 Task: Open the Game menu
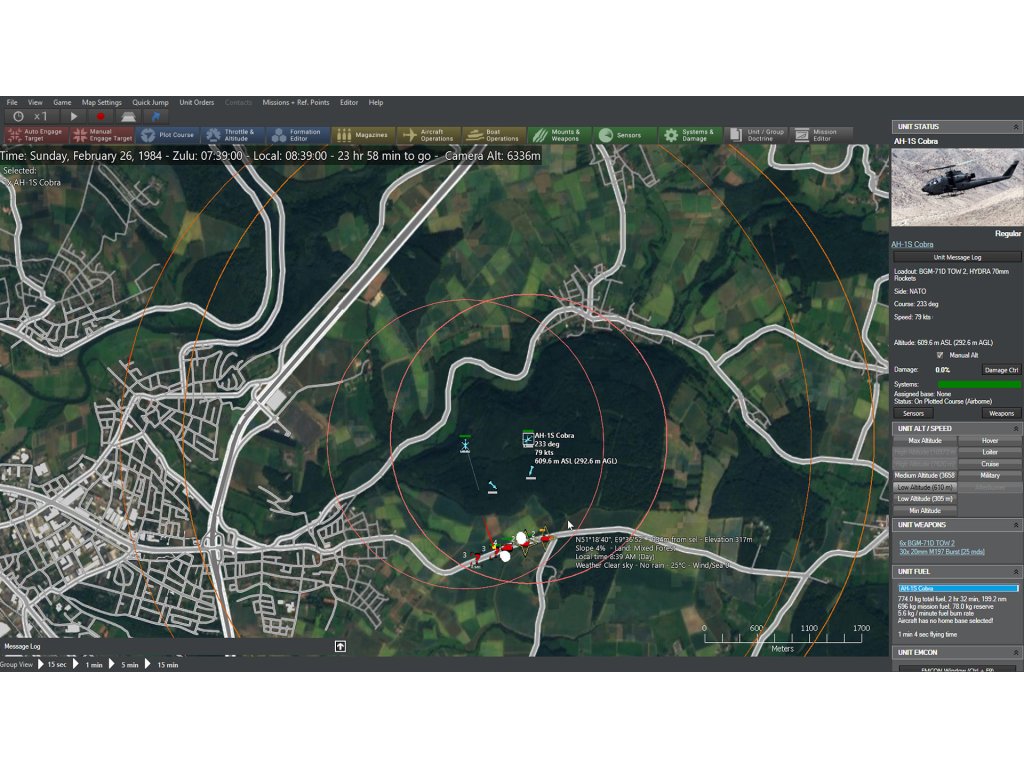[62, 103]
